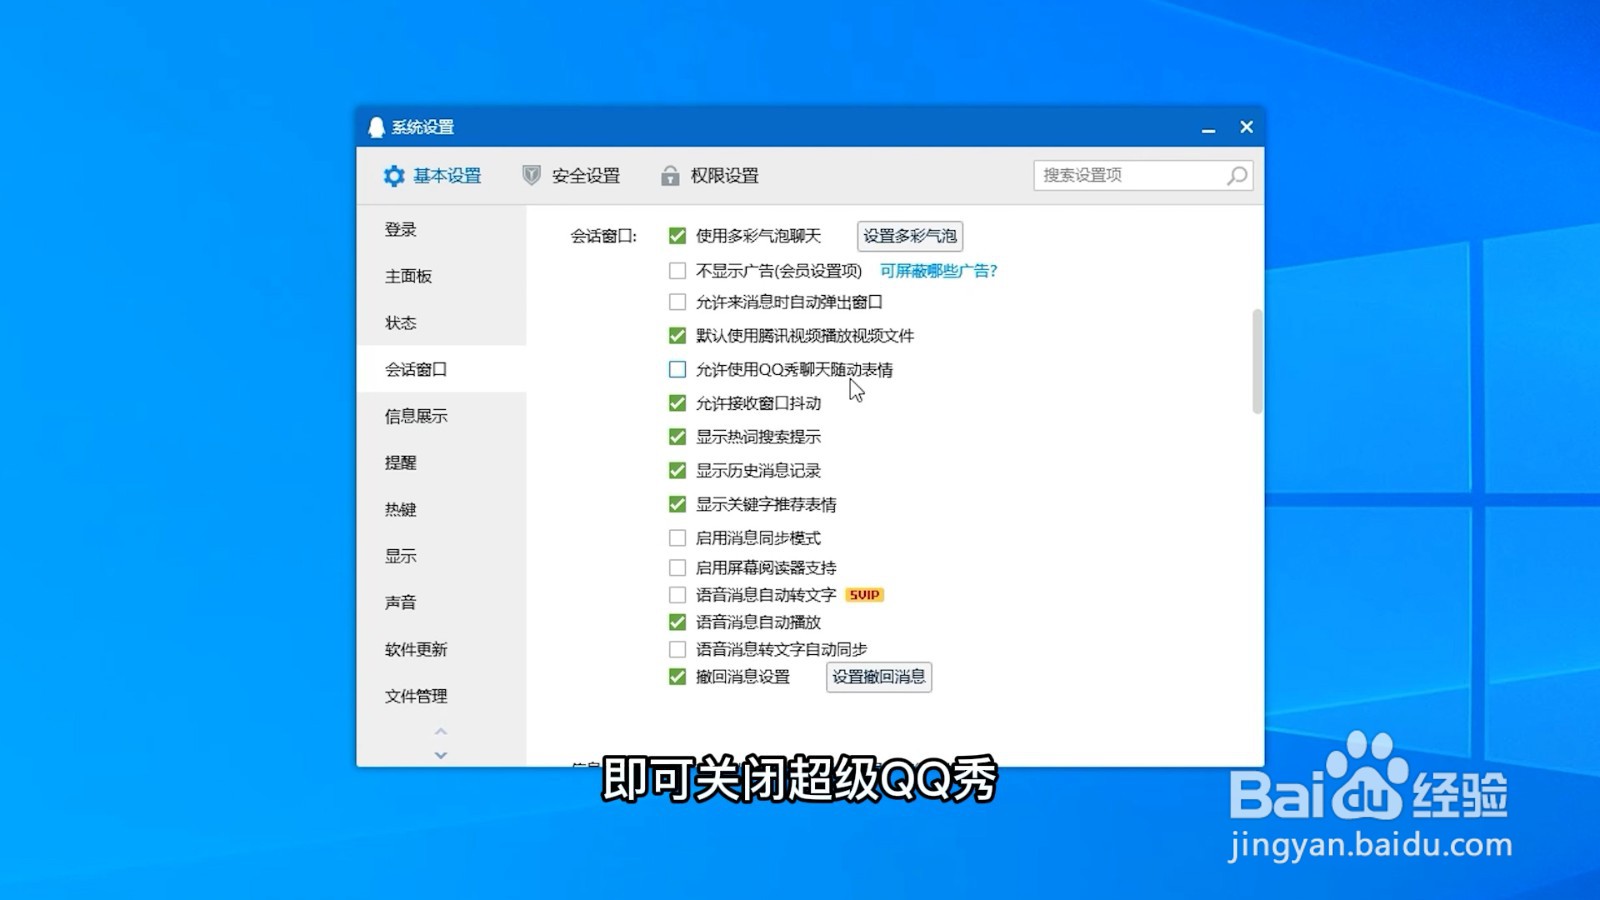
Task: Enable 启用屏幕阅读器支持 checkbox
Action: (677, 568)
